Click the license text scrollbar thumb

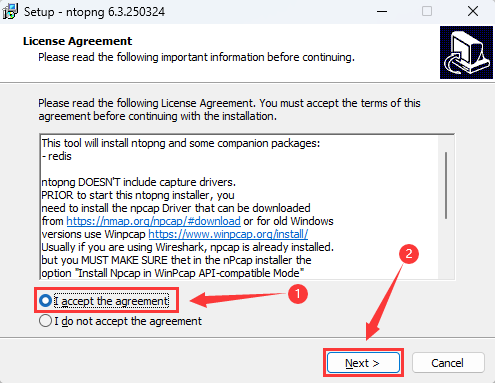(446, 185)
